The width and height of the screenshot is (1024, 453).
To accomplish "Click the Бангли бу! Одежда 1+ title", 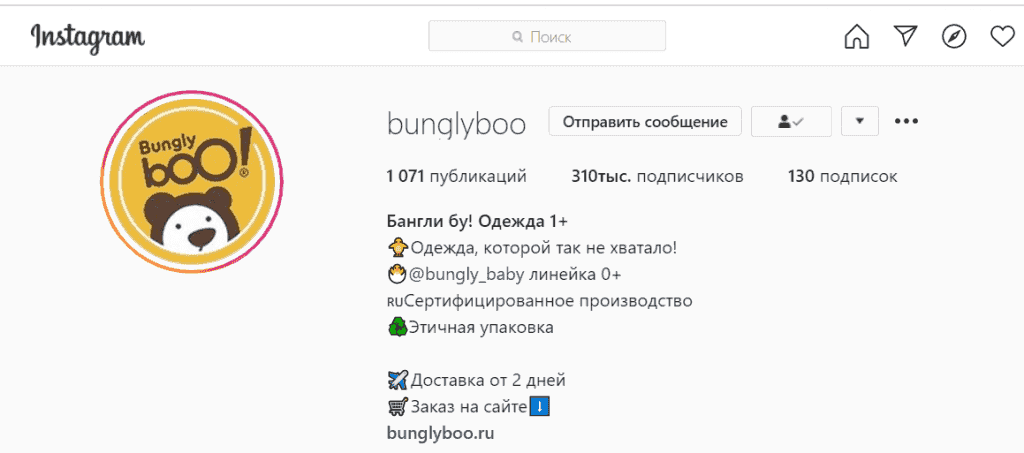I will click(x=477, y=222).
